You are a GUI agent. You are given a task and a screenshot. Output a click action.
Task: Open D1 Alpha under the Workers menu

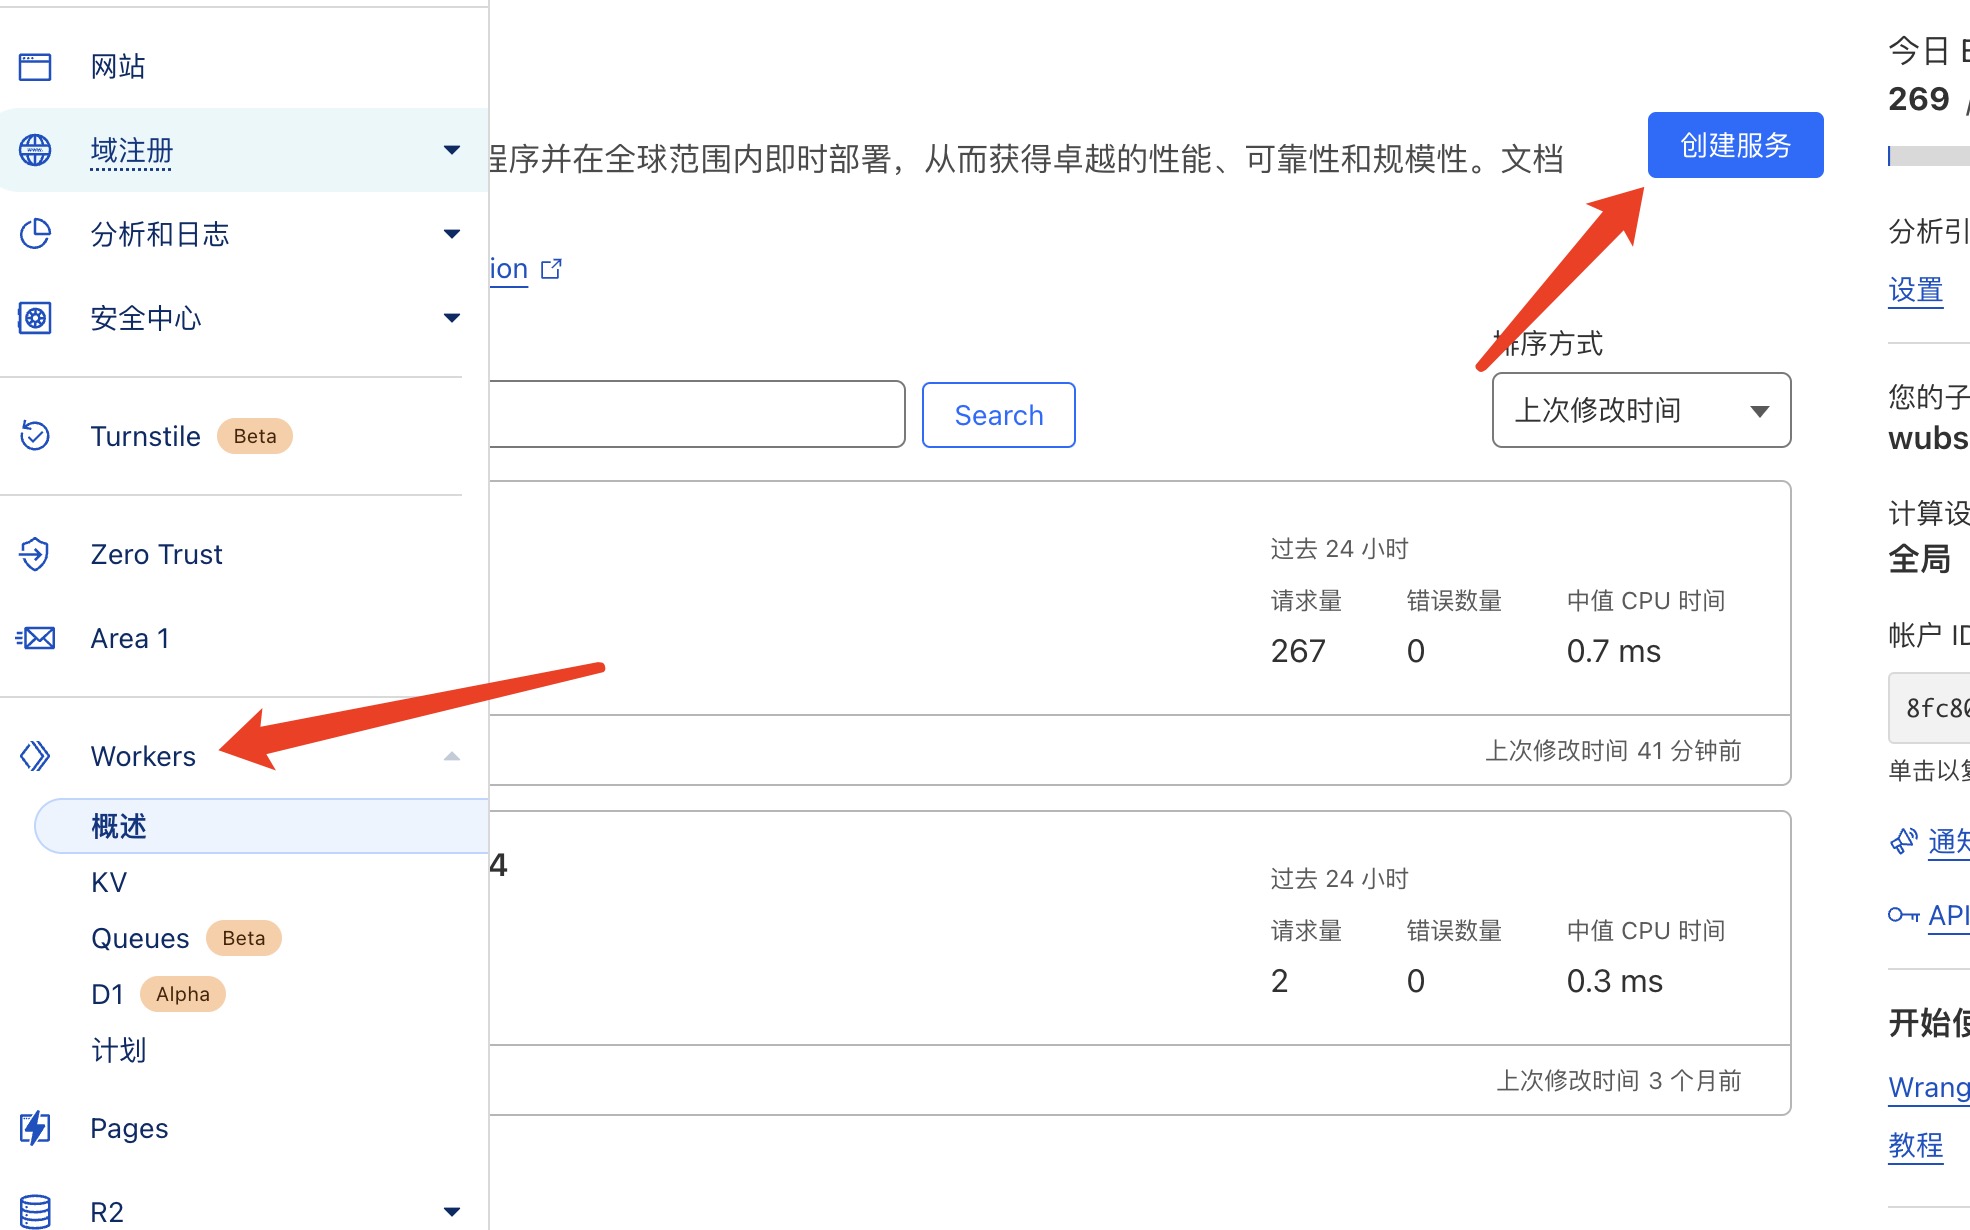point(108,994)
